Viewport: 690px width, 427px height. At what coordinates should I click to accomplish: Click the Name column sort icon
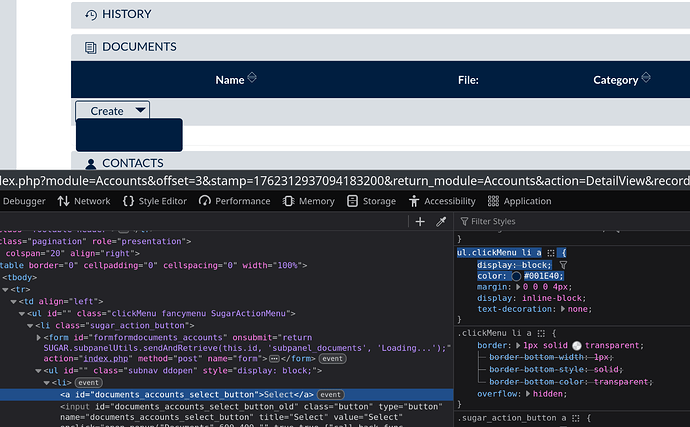(x=252, y=78)
